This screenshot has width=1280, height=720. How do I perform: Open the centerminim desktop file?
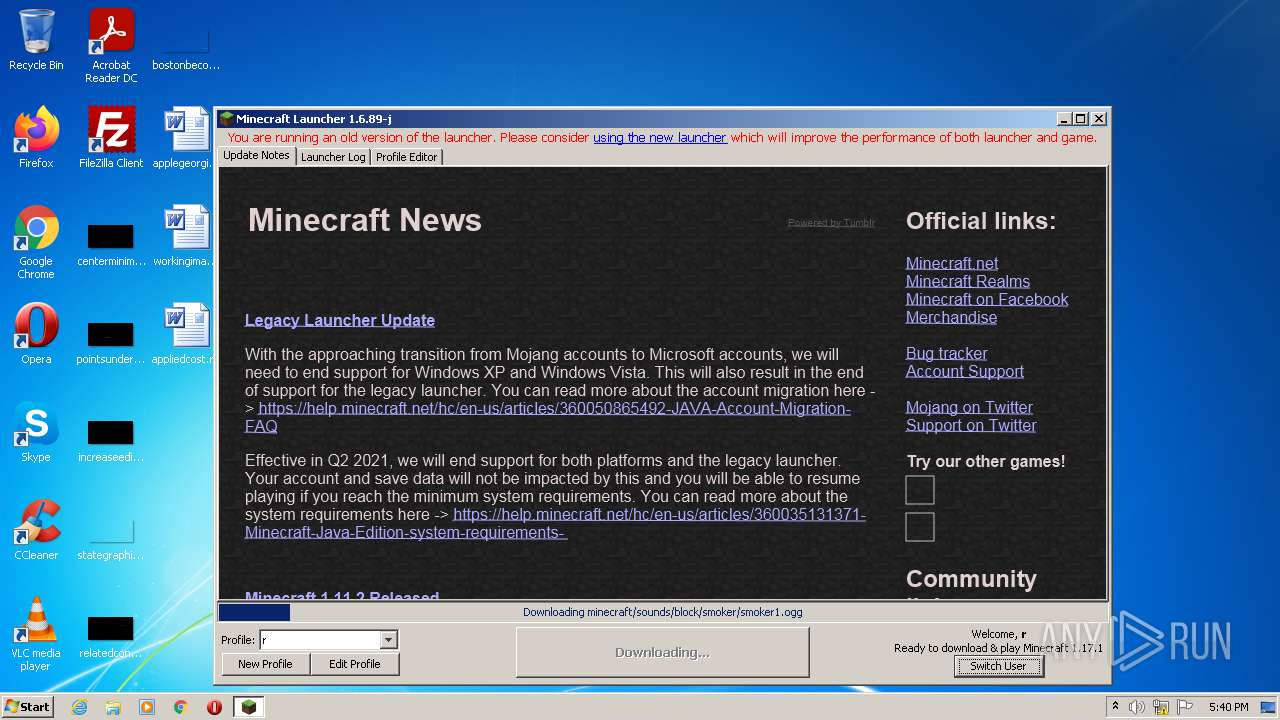111,245
